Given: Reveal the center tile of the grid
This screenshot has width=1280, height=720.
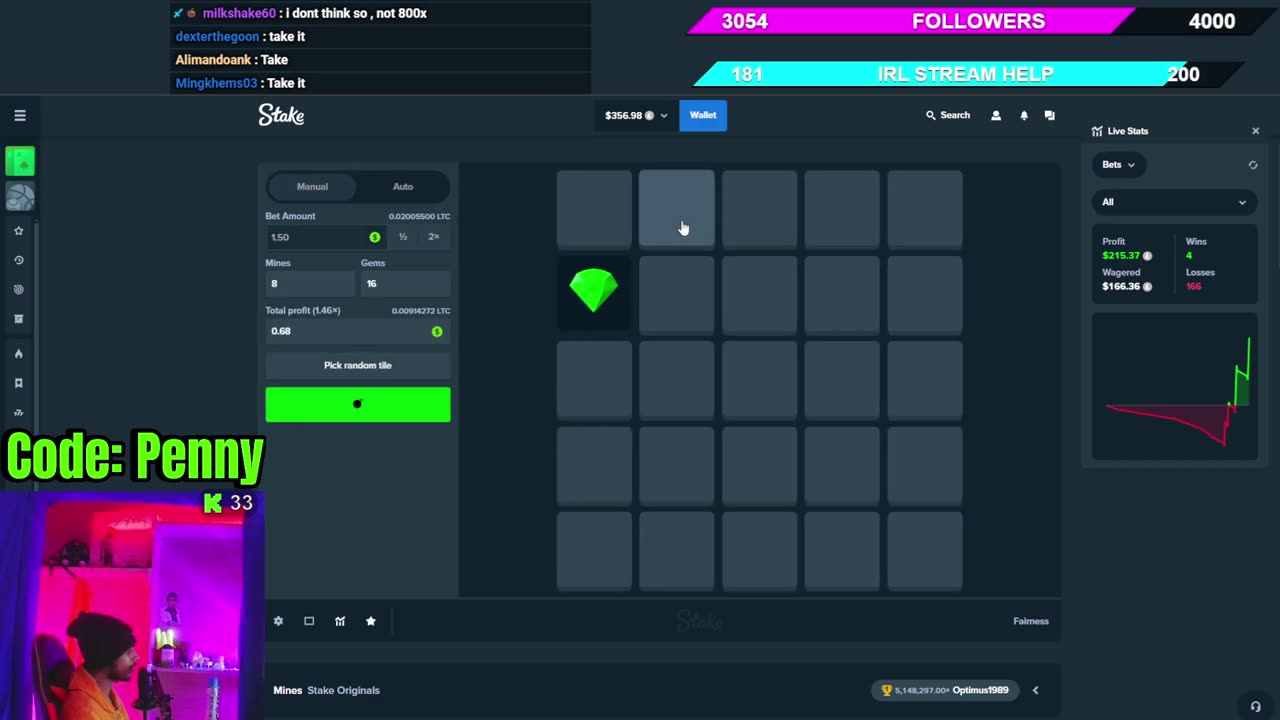Looking at the screenshot, I should click(760, 379).
